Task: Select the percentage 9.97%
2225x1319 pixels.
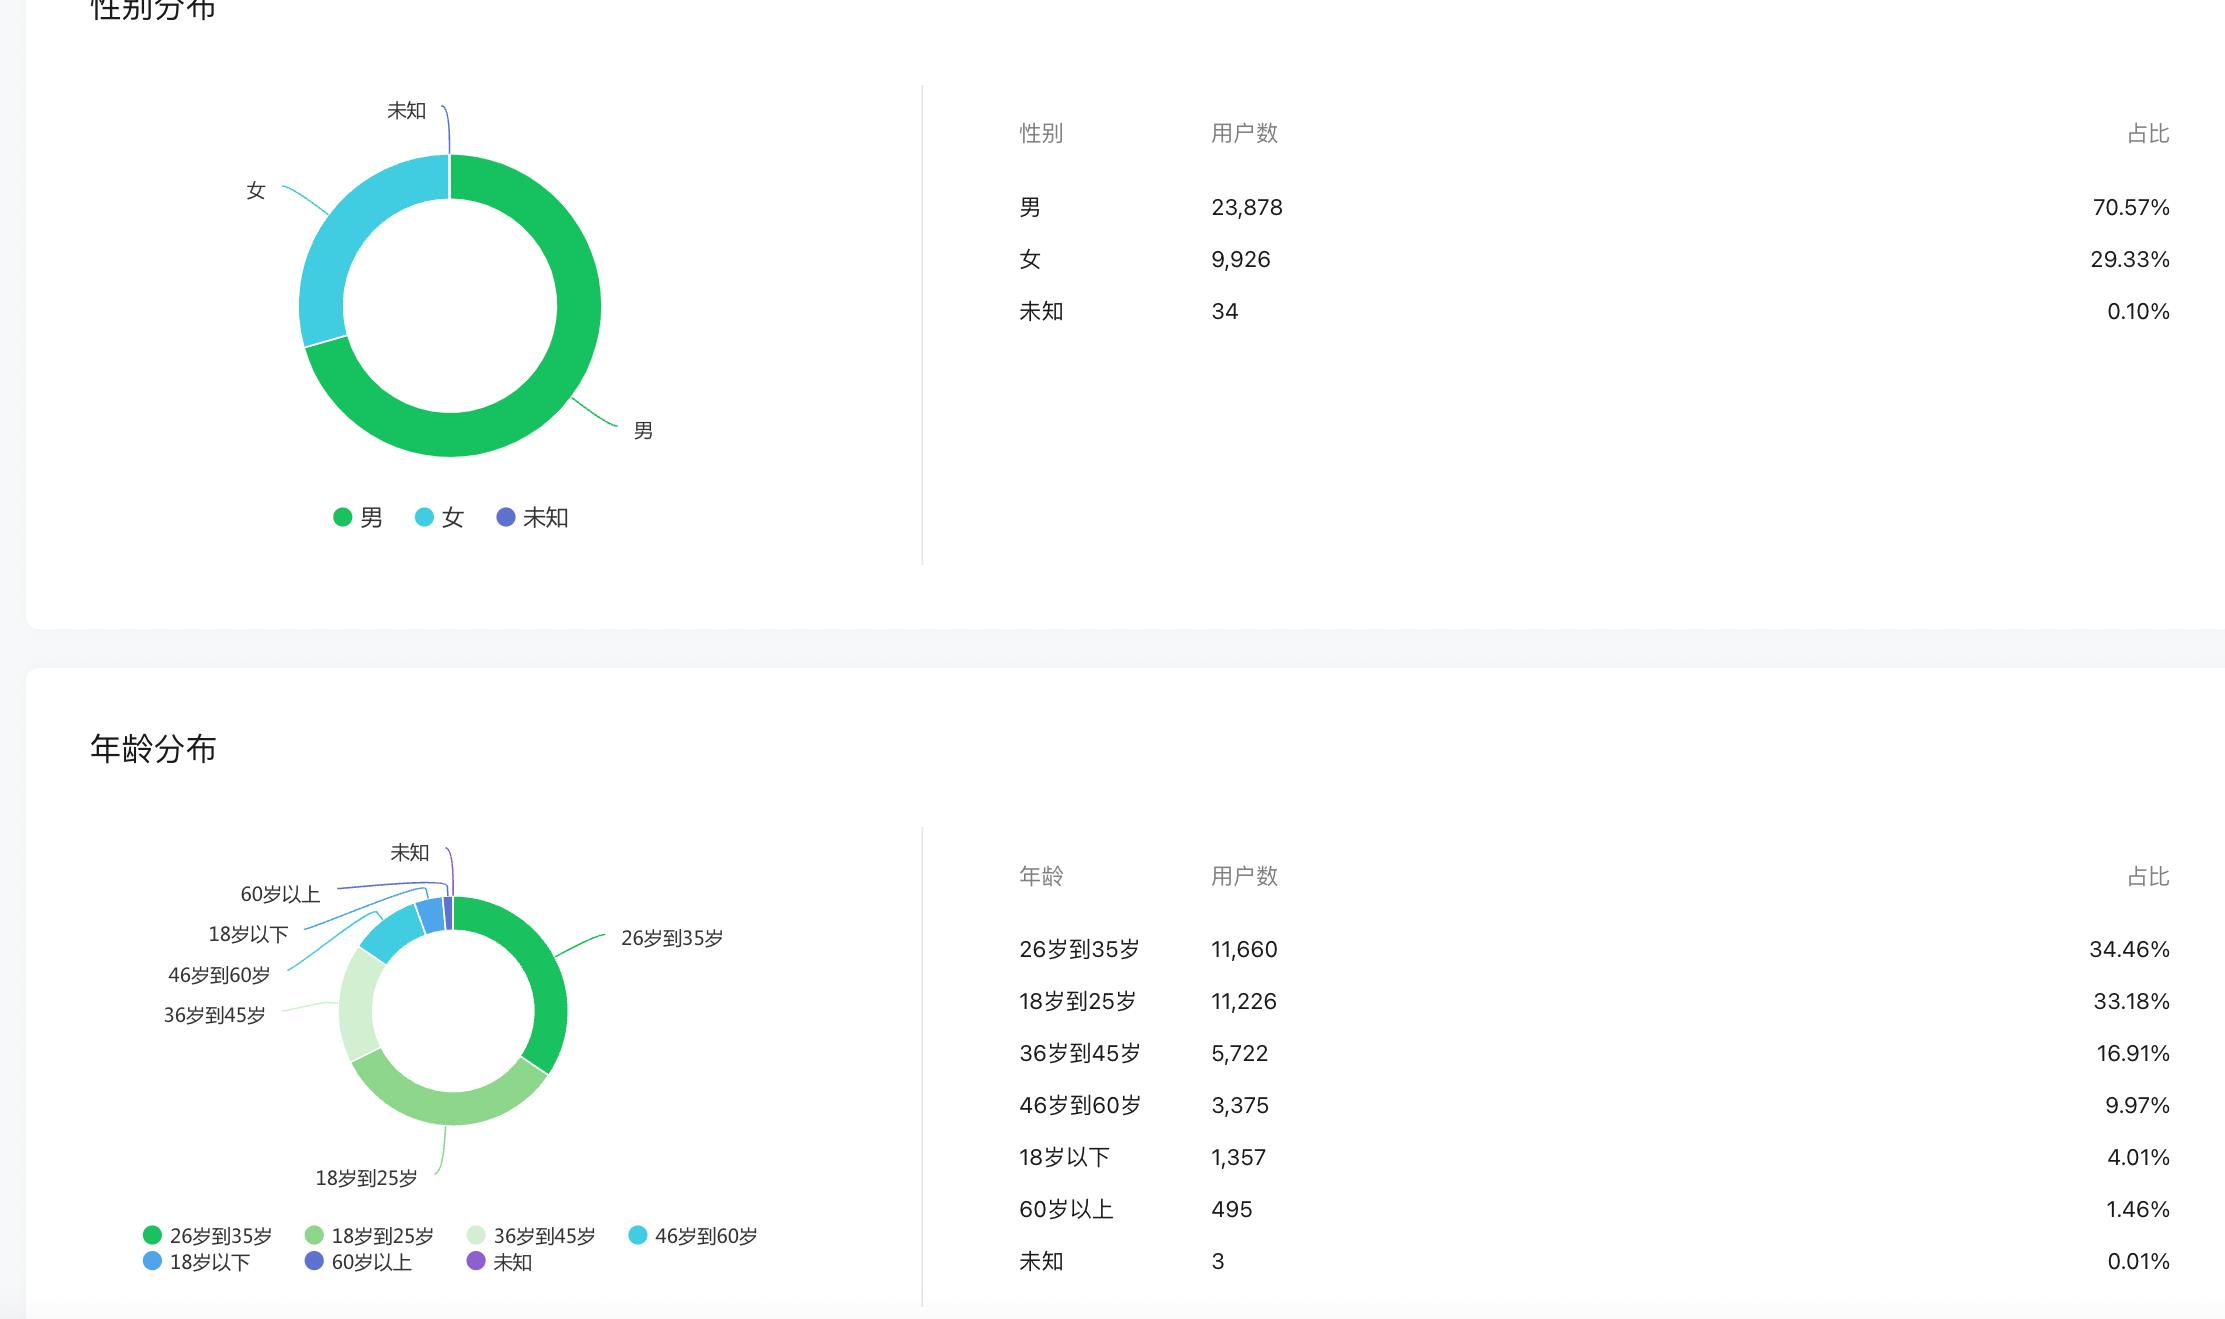Action: [2137, 1105]
